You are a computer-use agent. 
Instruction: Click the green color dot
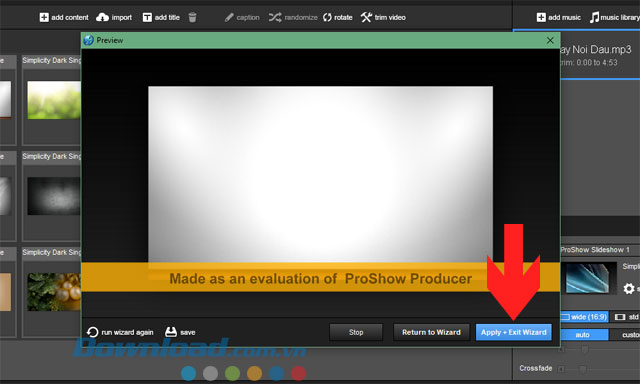233,373
